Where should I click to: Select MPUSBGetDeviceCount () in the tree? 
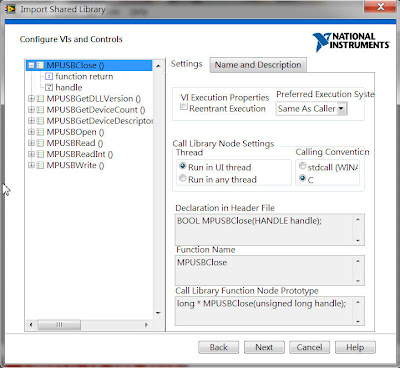[x=96, y=110]
